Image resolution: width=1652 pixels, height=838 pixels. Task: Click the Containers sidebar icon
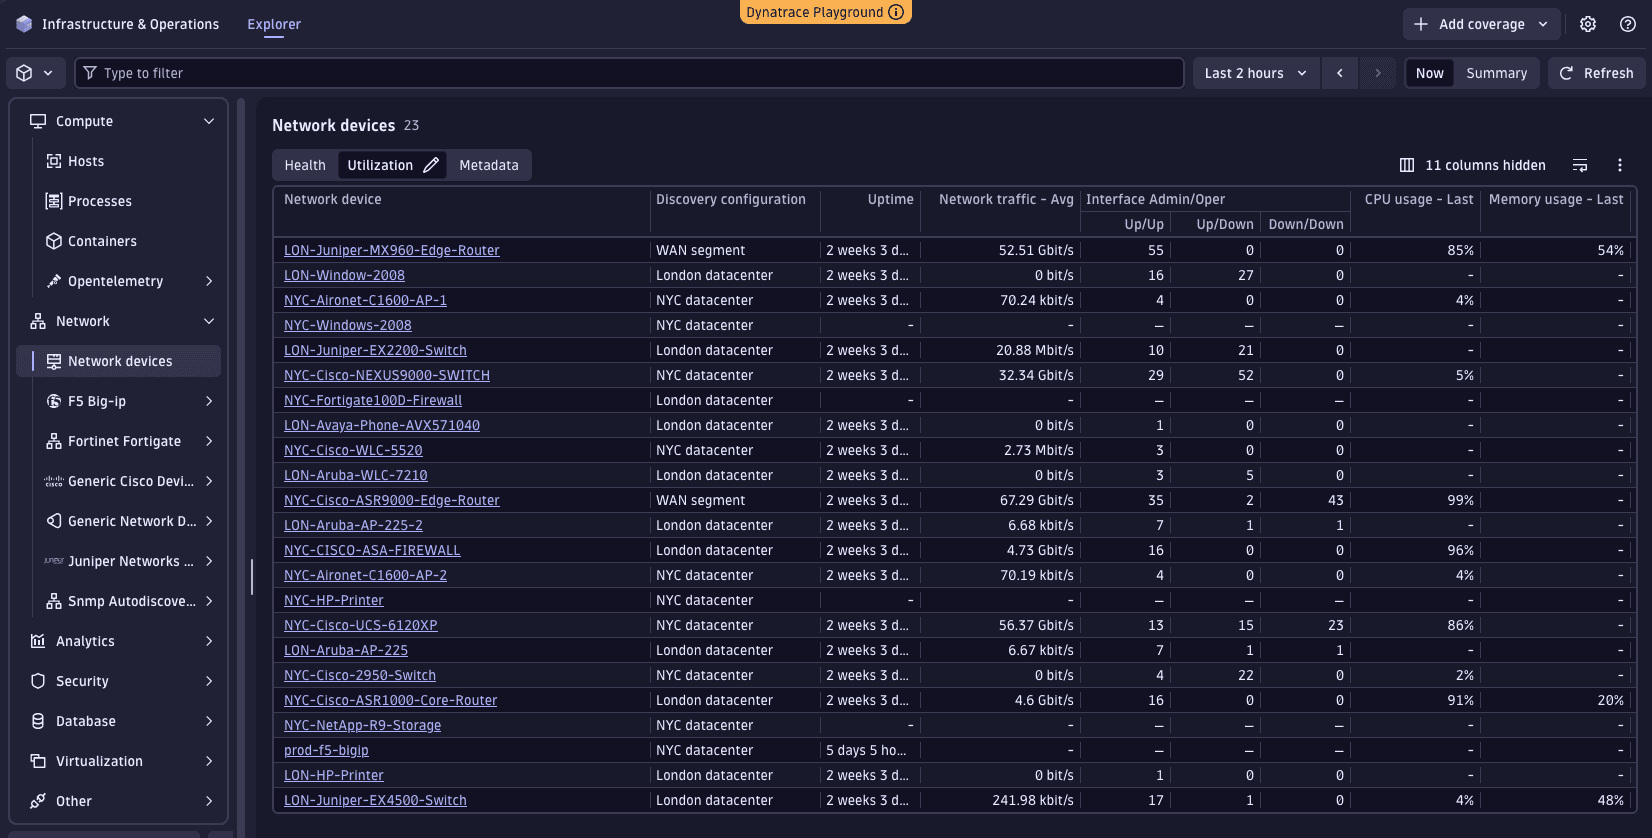tap(54, 241)
